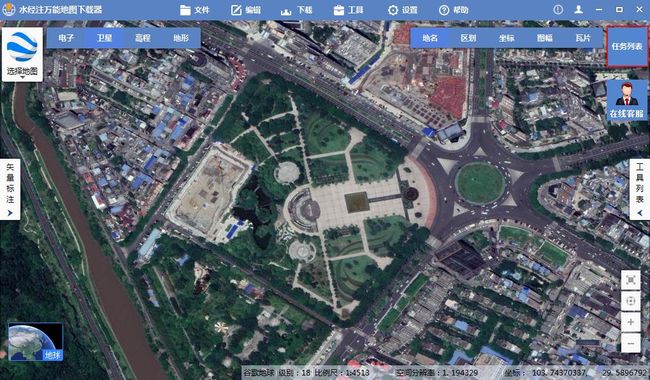The height and width of the screenshot is (380, 650).
Task: Expand the 工具列表 side panel
Action: click(x=640, y=189)
